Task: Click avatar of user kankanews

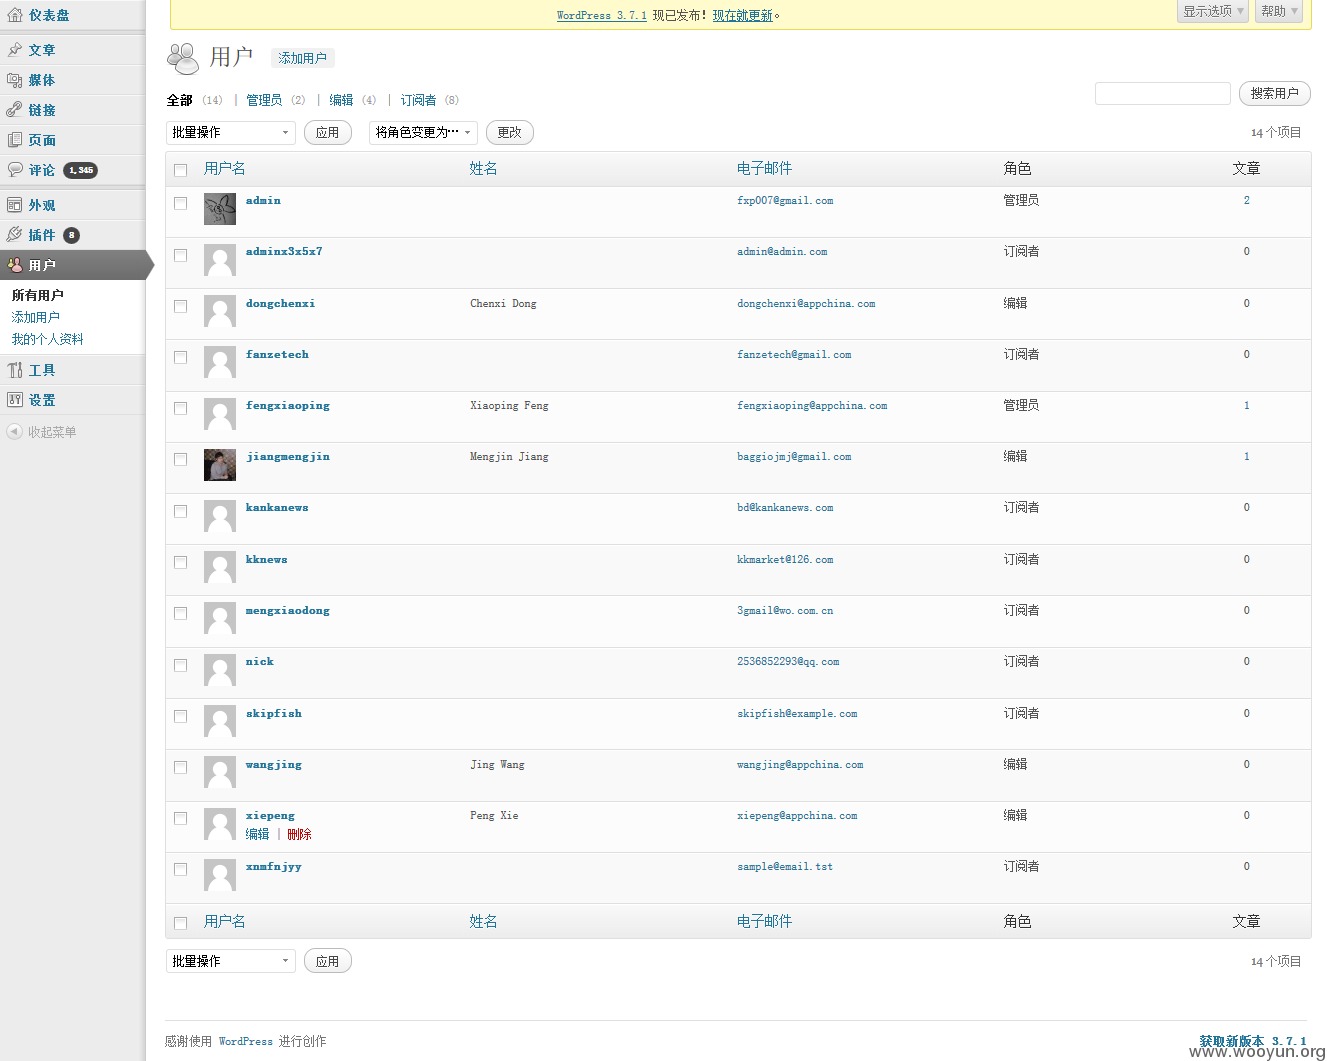Action: click(x=220, y=516)
